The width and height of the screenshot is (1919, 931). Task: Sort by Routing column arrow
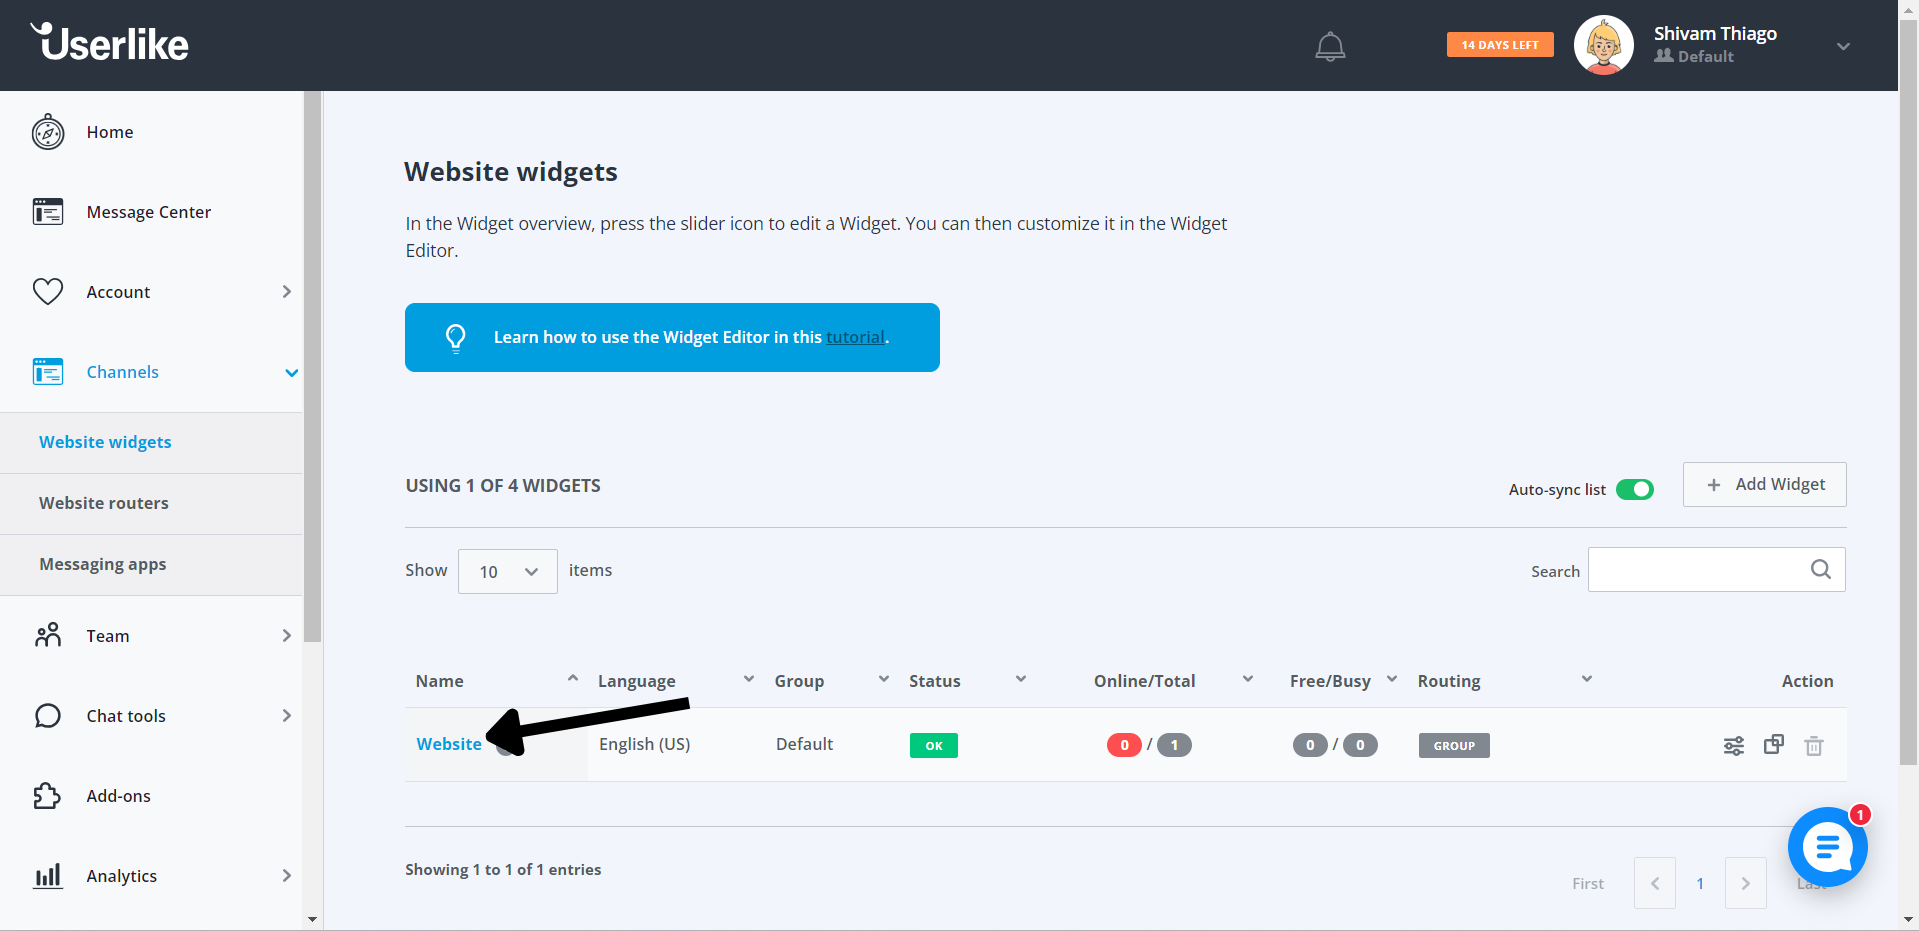[x=1587, y=679]
